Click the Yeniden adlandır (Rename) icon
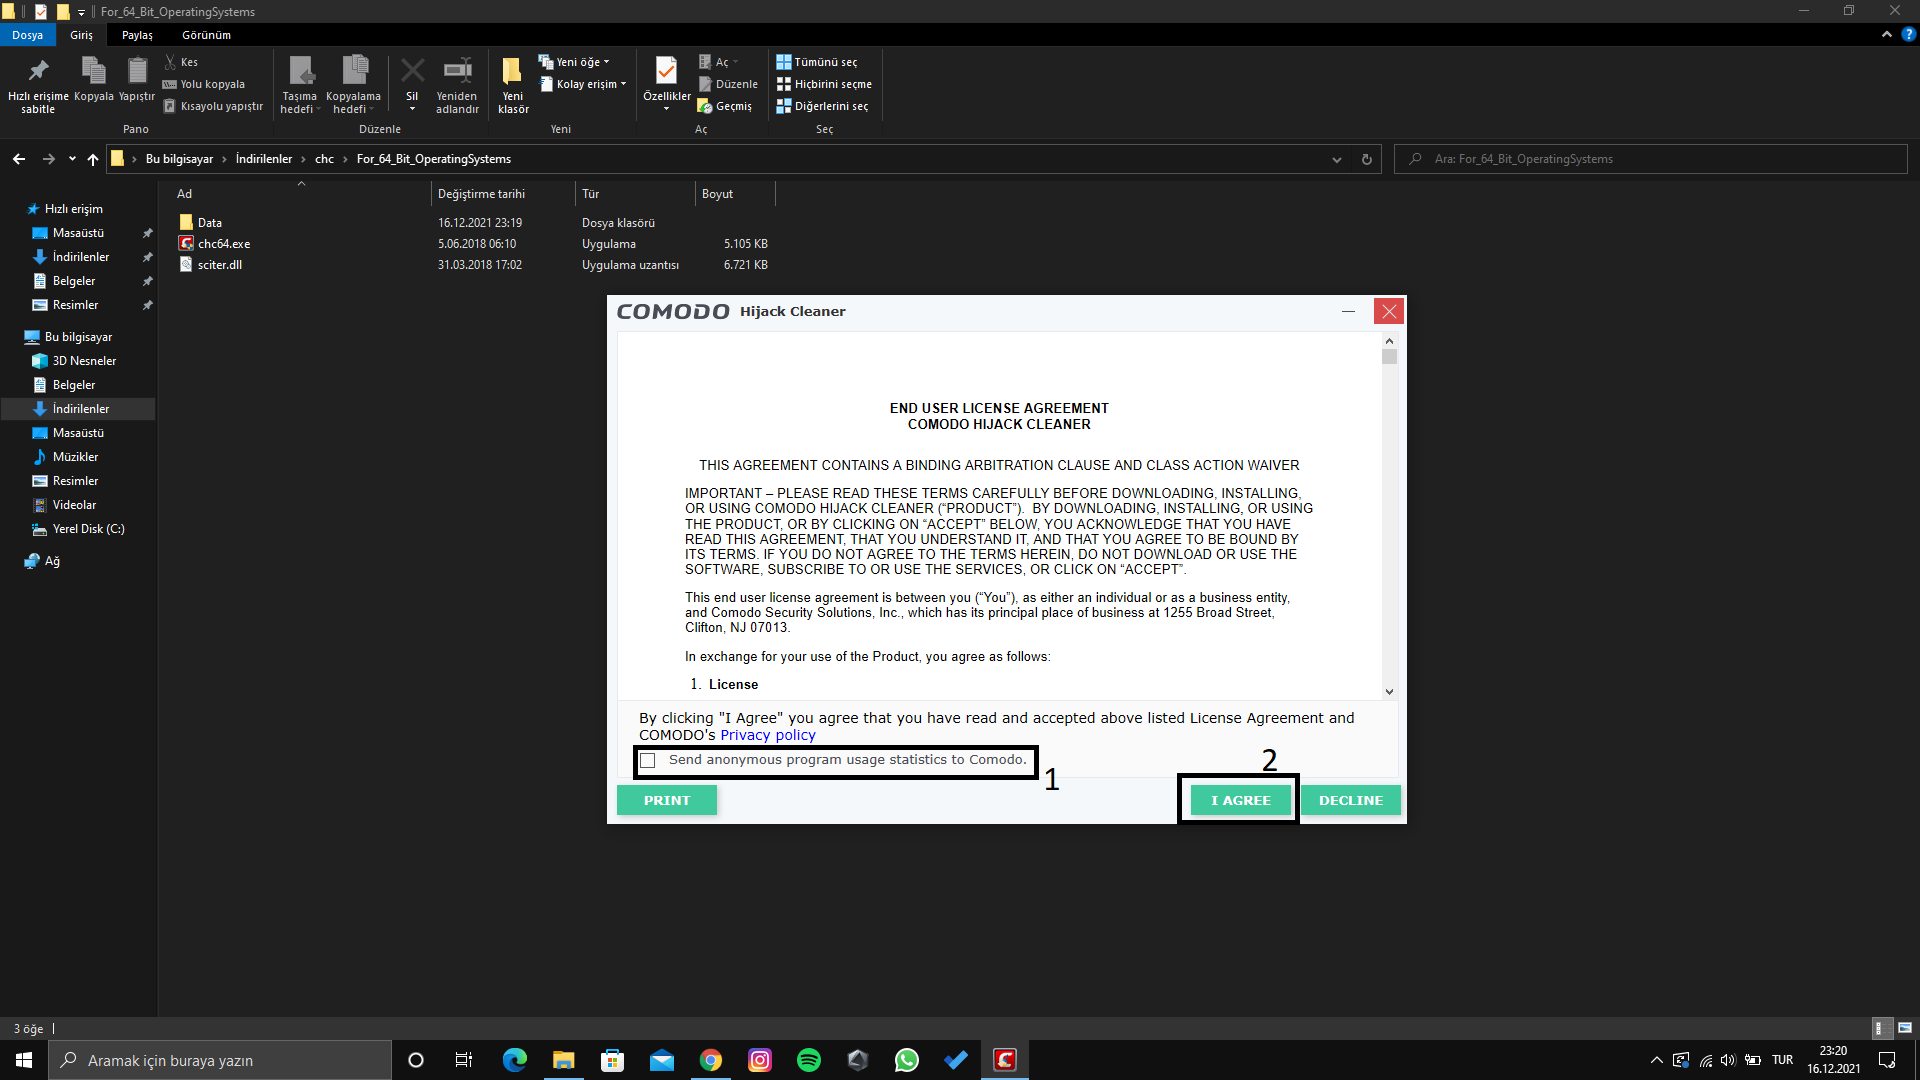The image size is (1920, 1080). [457, 72]
